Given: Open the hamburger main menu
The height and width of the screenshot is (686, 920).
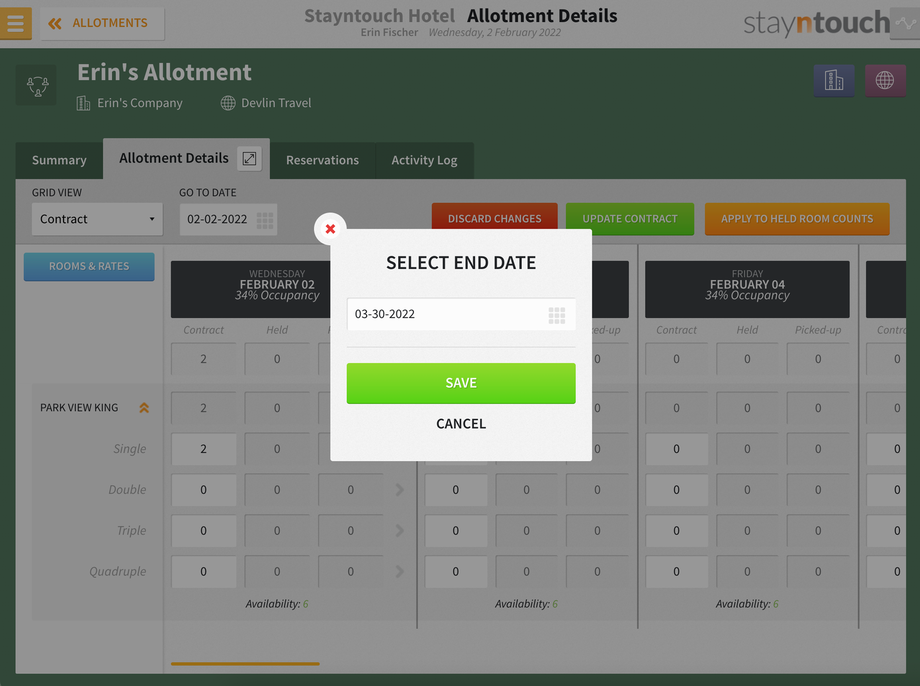Looking at the screenshot, I should pyautogui.click(x=15, y=23).
